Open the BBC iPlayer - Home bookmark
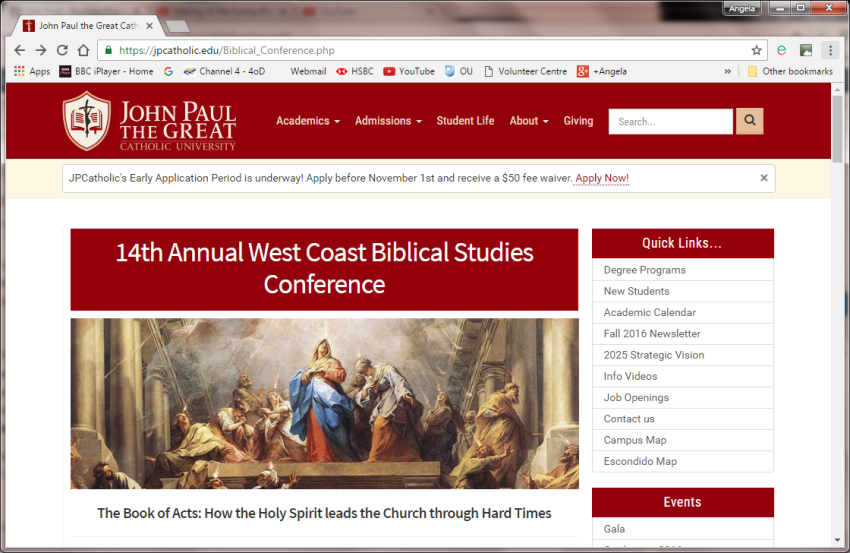 pos(106,71)
